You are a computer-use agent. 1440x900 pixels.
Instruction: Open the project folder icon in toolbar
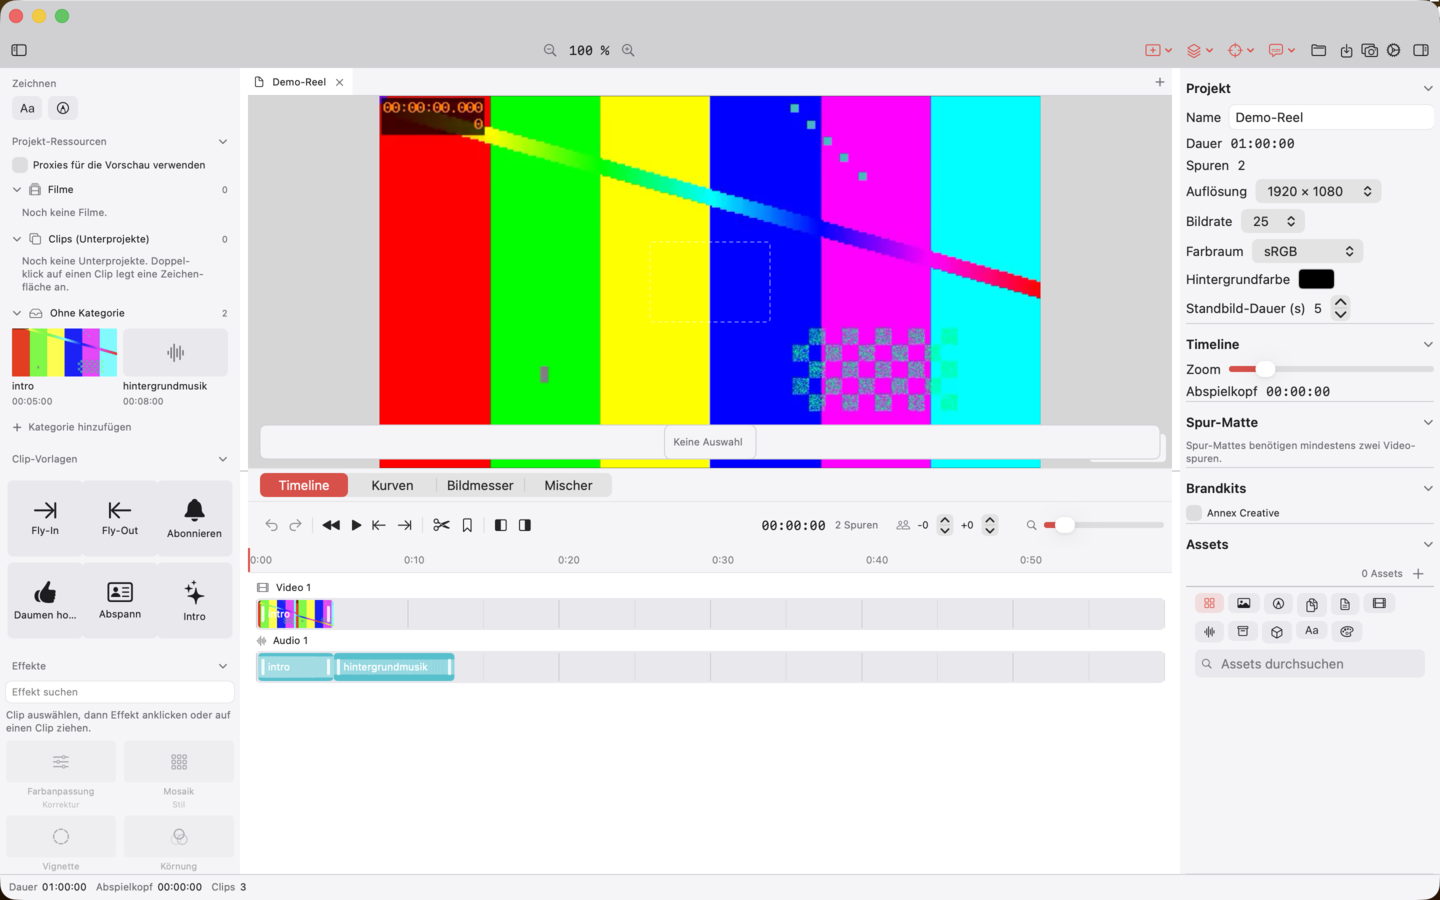(x=1319, y=50)
